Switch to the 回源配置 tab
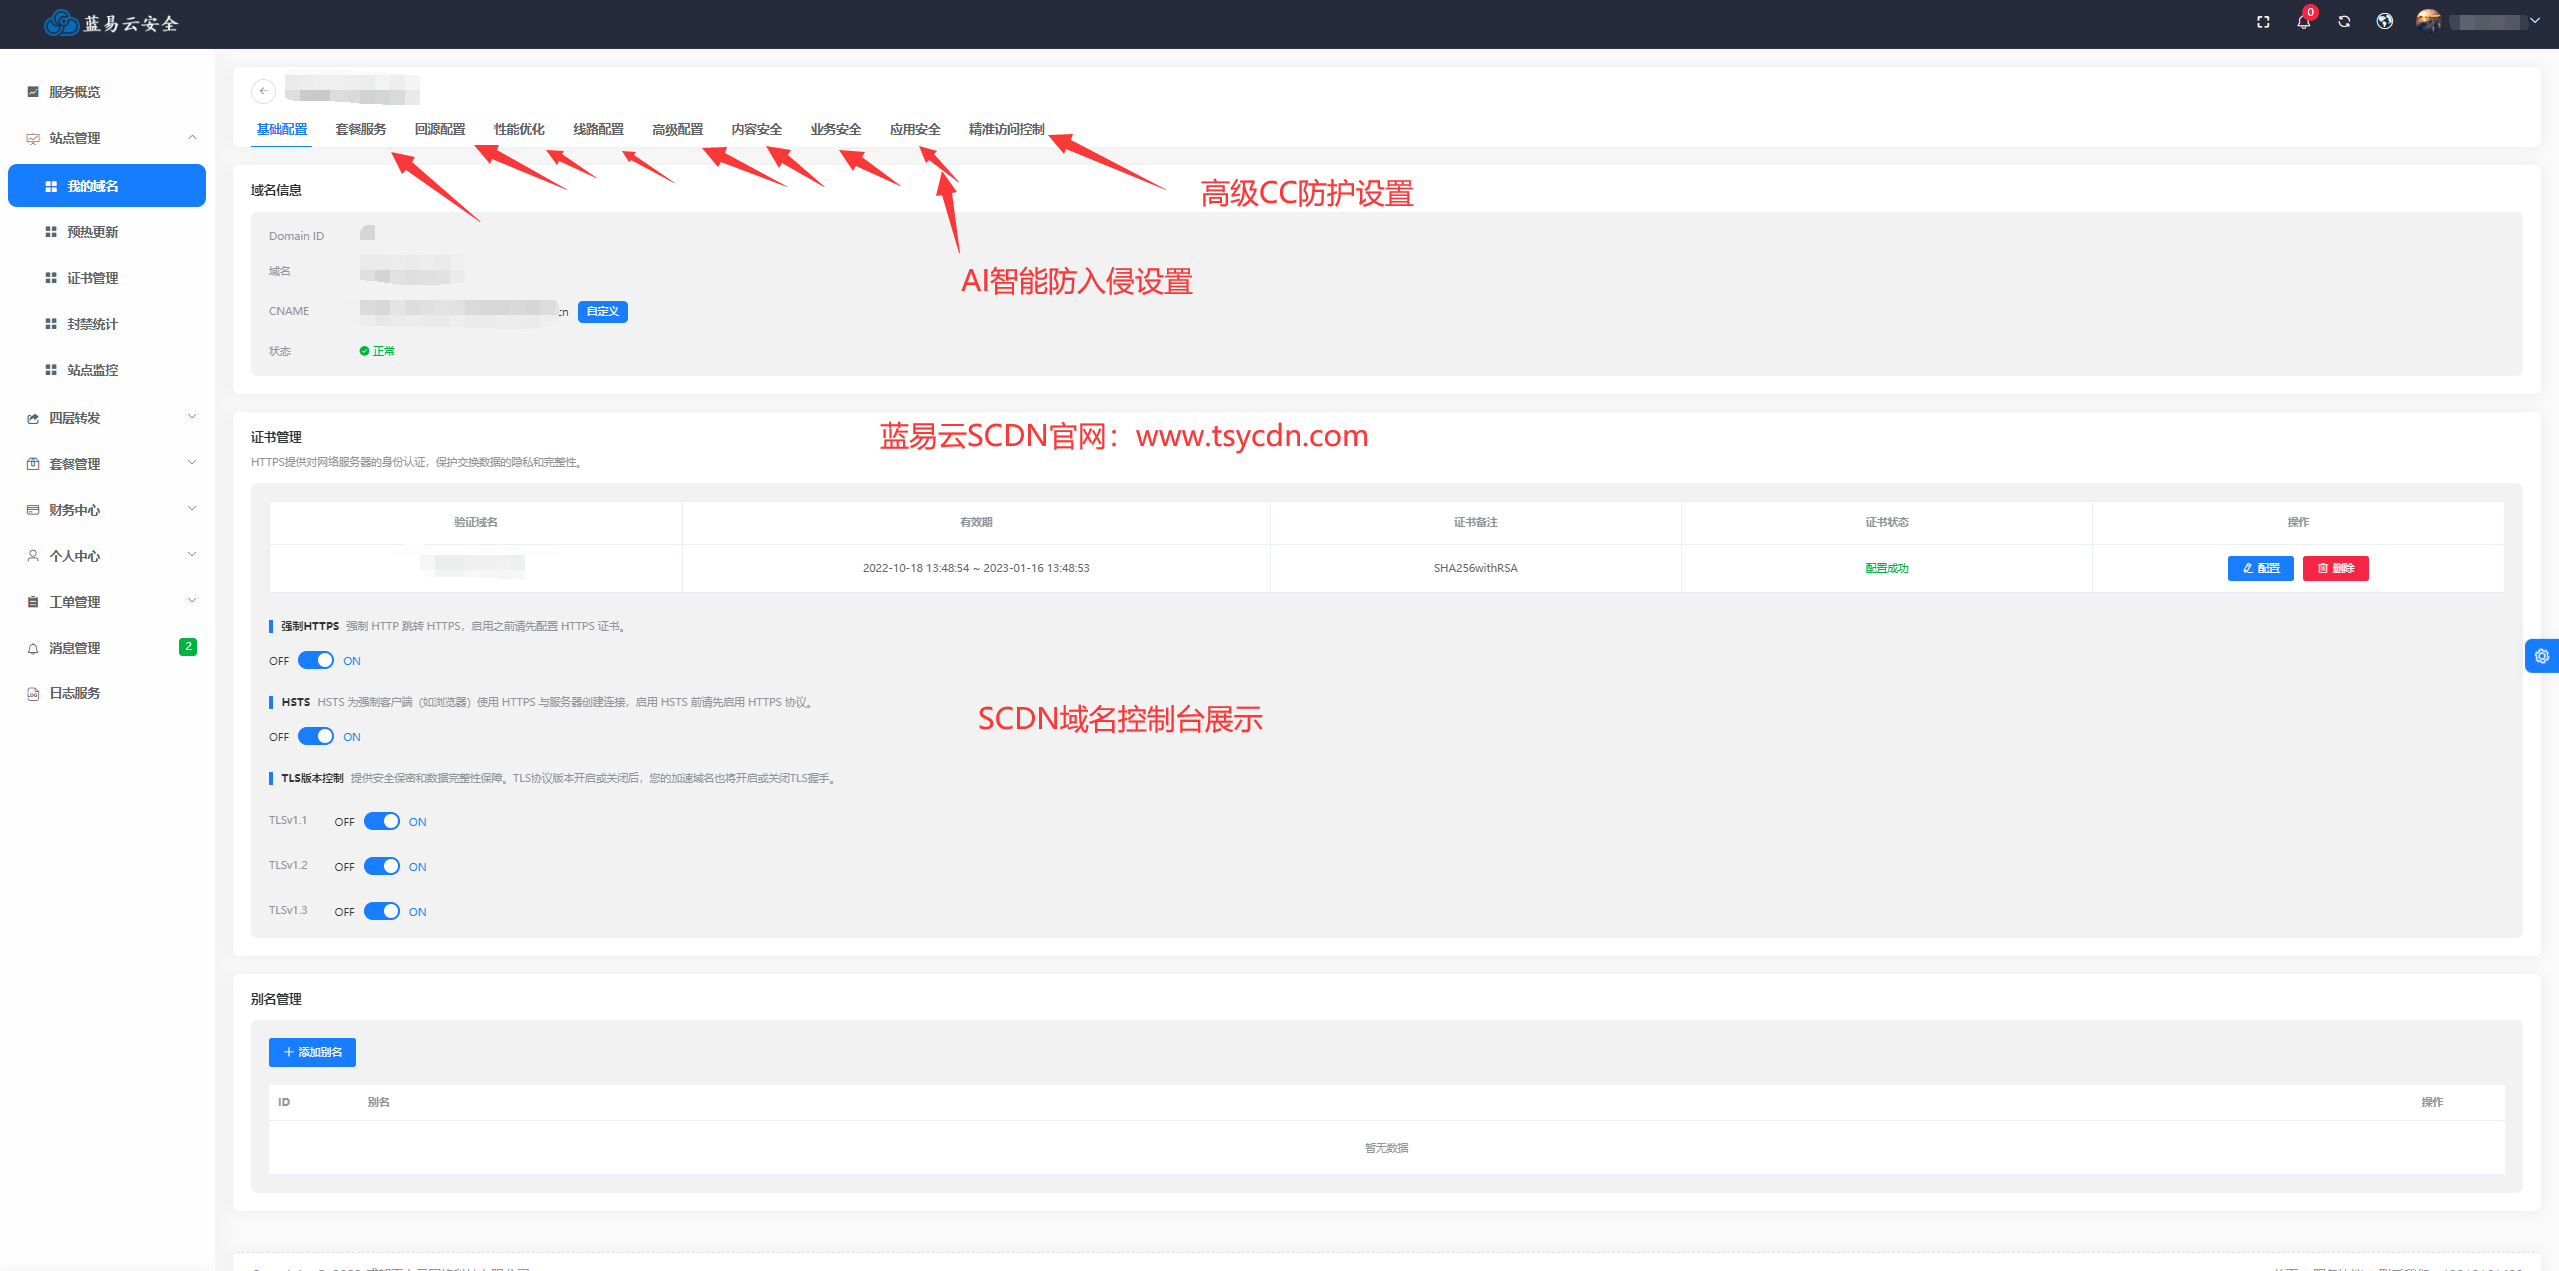The height and width of the screenshot is (1271, 2559). (440, 130)
